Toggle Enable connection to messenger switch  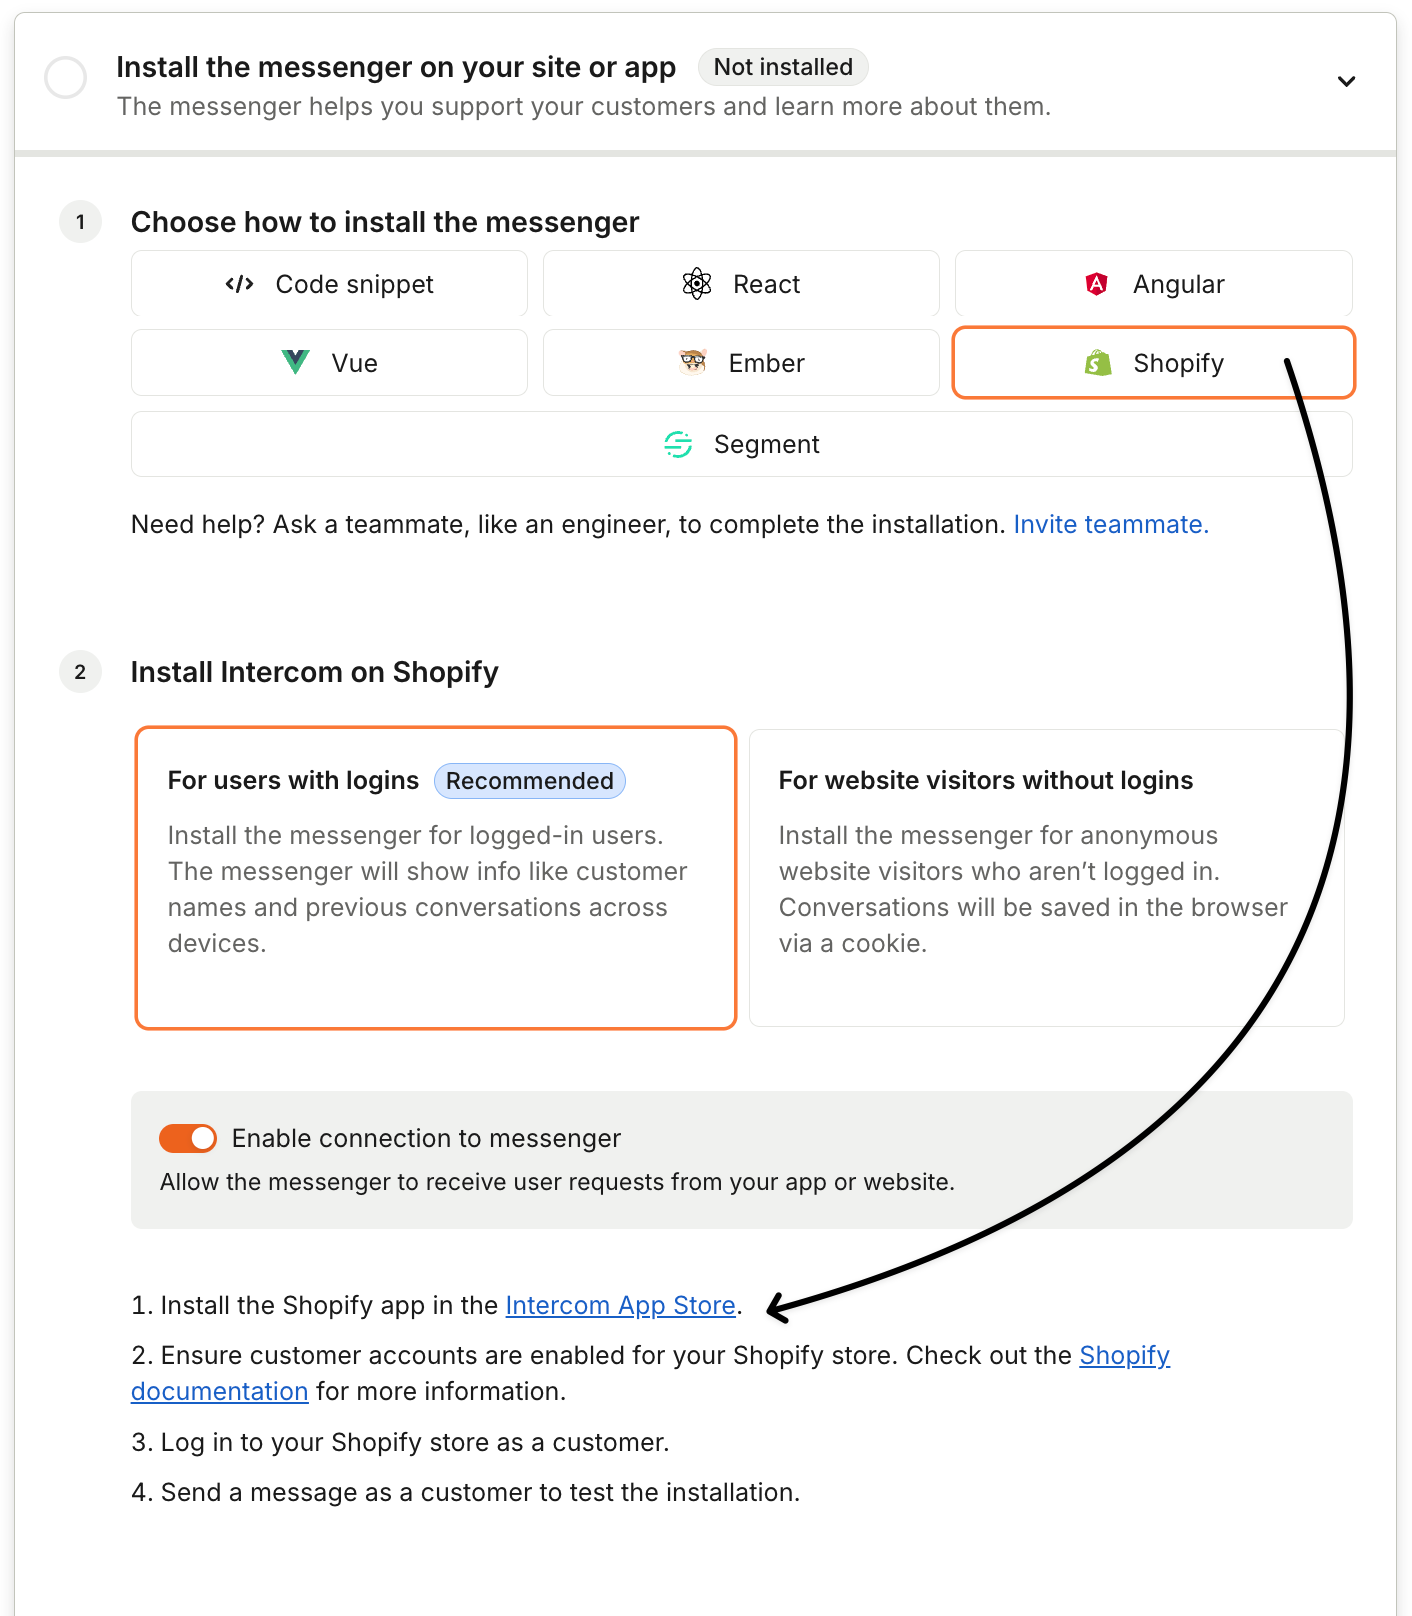[x=188, y=1138]
